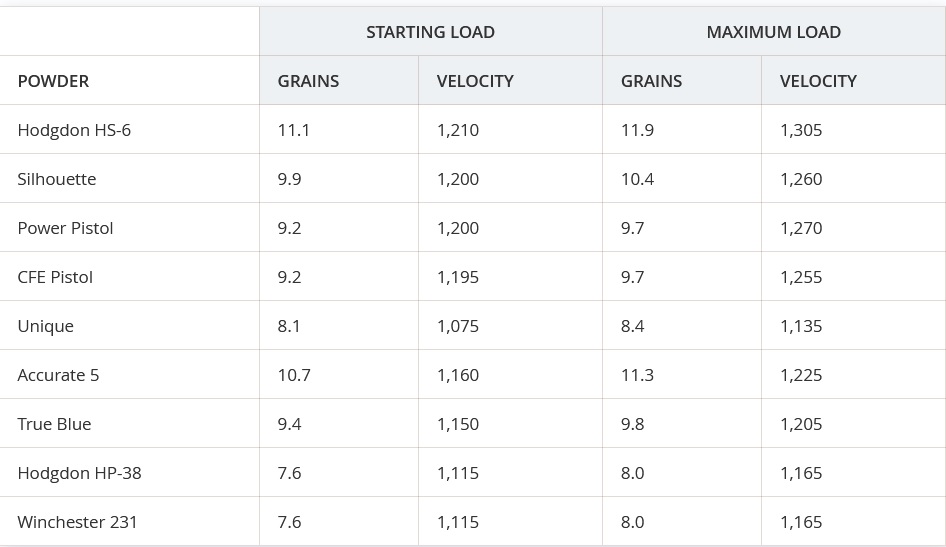
Task: Select the Unique powder row label
Action: click(x=45, y=326)
